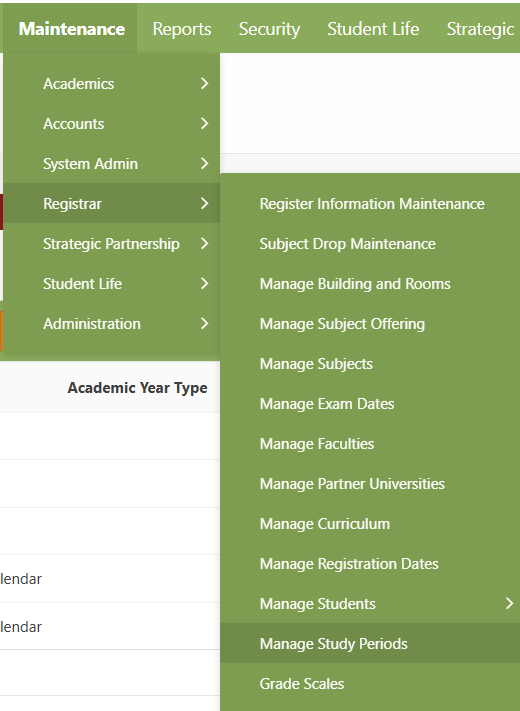Open the Security menu in navbar
Viewport: 520px width, 711px height.
[x=269, y=29]
